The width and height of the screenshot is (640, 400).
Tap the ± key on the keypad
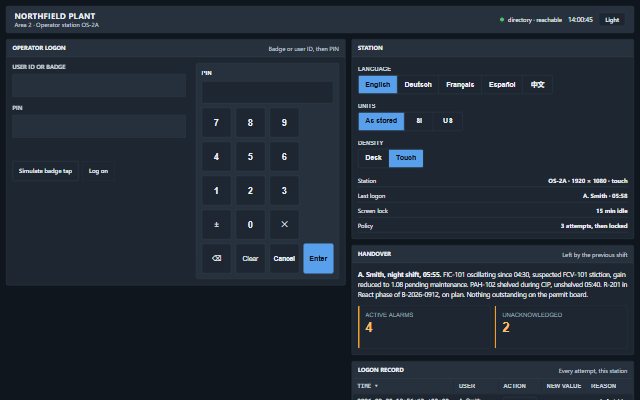tap(216, 224)
